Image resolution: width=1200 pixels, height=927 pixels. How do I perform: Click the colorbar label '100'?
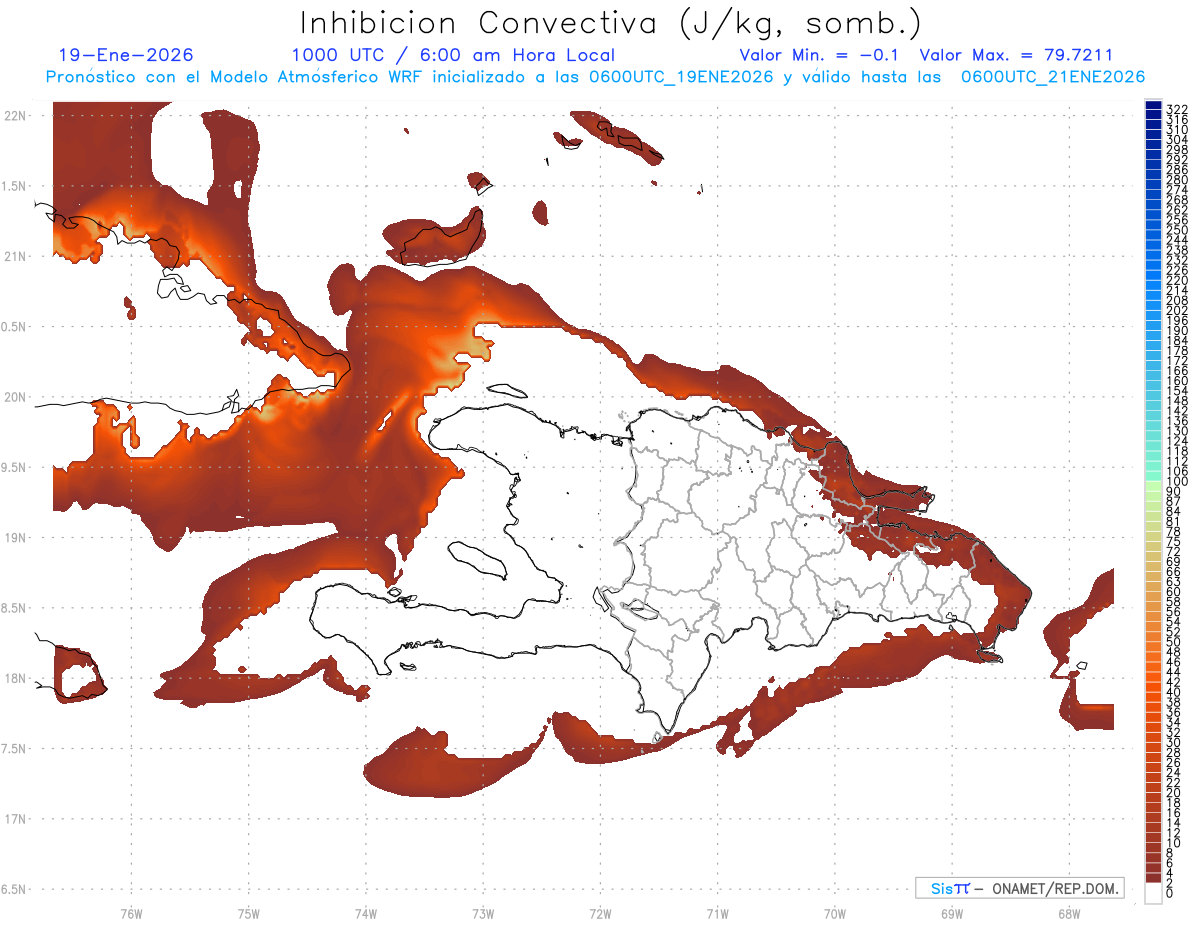[x=1176, y=482]
